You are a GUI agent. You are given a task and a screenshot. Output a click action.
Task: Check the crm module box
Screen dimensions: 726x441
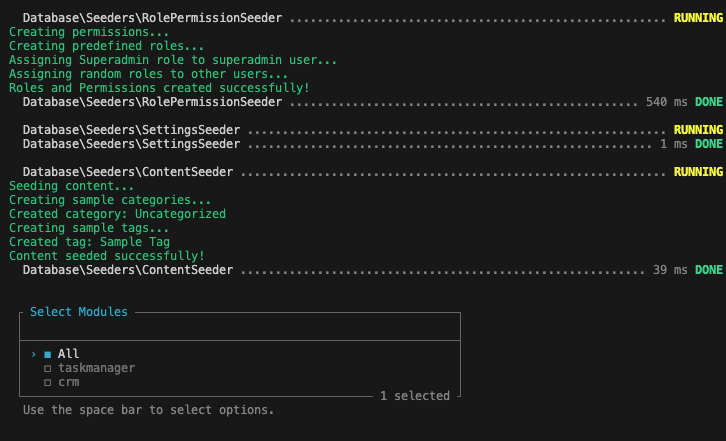tap(47, 383)
